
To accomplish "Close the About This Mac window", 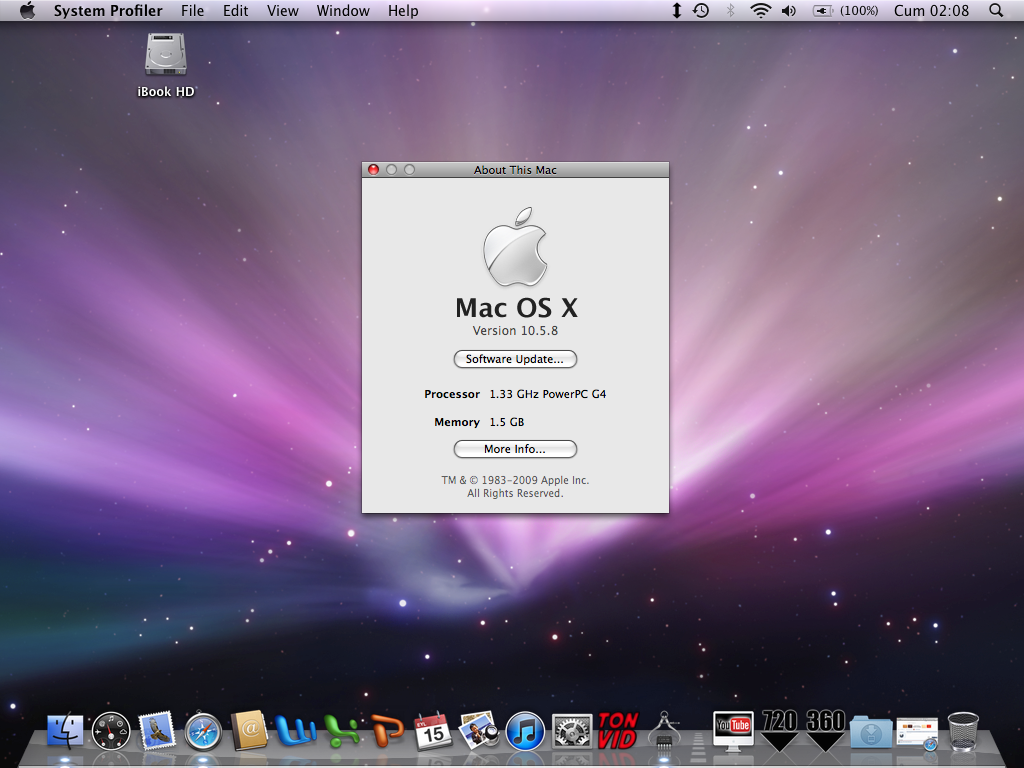I will (x=374, y=169).
